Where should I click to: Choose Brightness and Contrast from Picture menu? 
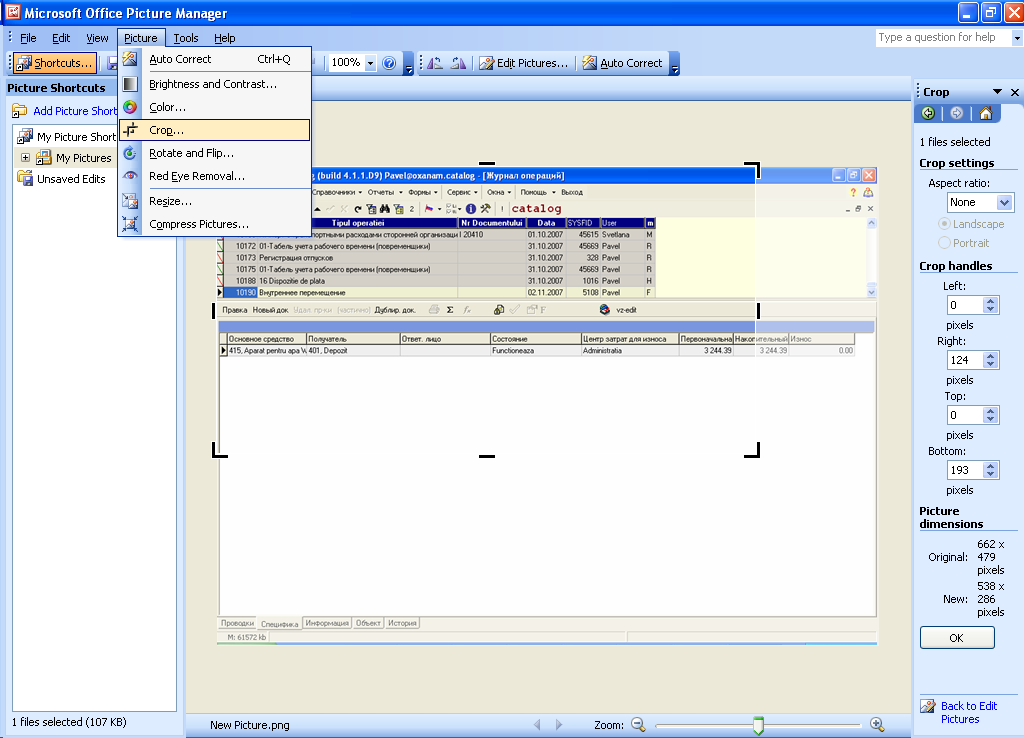214,84
